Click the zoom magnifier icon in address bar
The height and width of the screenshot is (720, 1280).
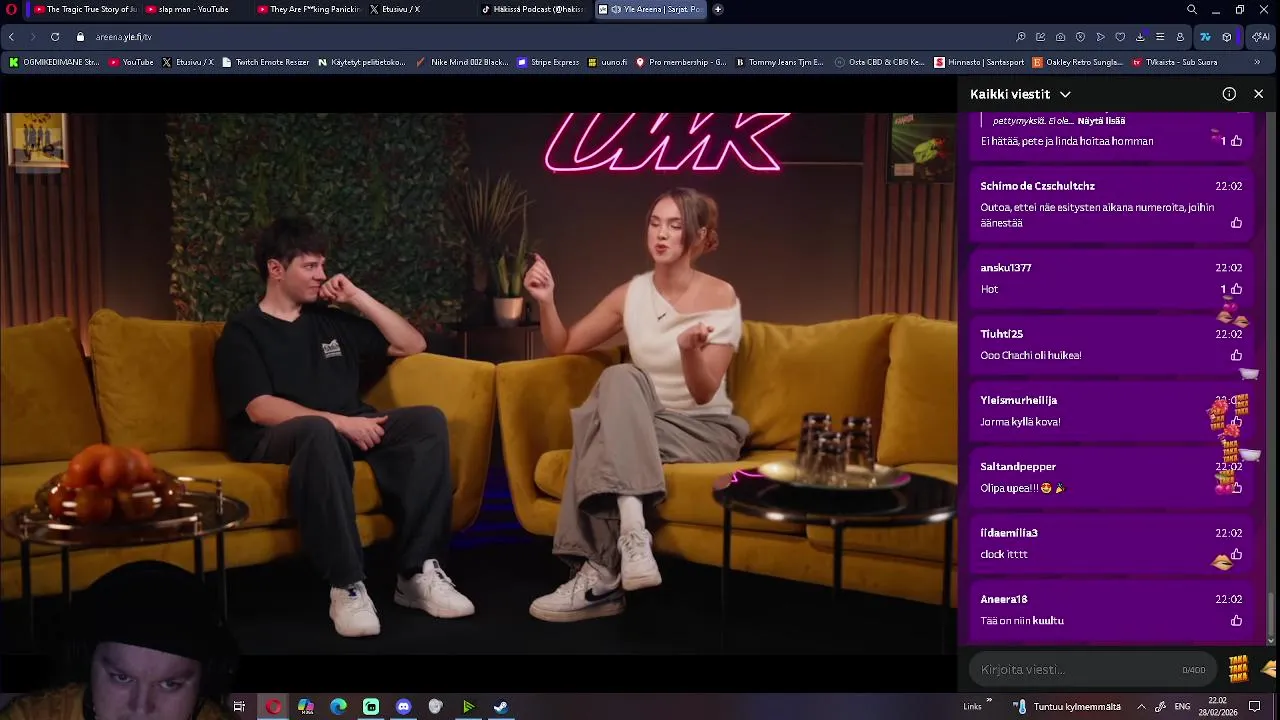pos(1021,37)
